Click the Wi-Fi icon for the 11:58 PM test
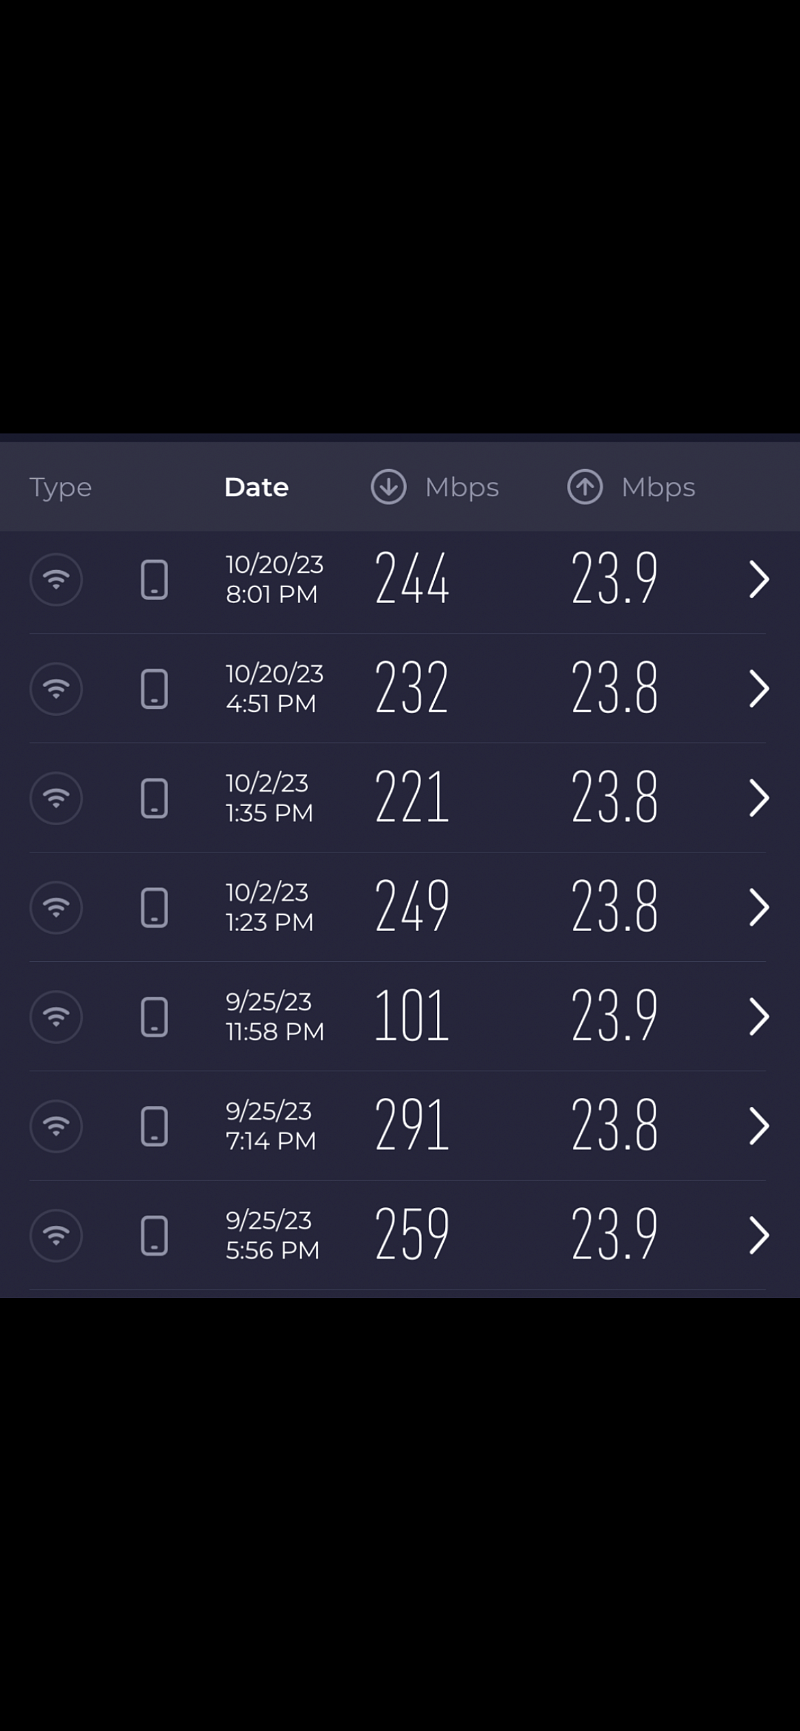The width and height of the screenshot is (800, 1731). [56, 1017]
